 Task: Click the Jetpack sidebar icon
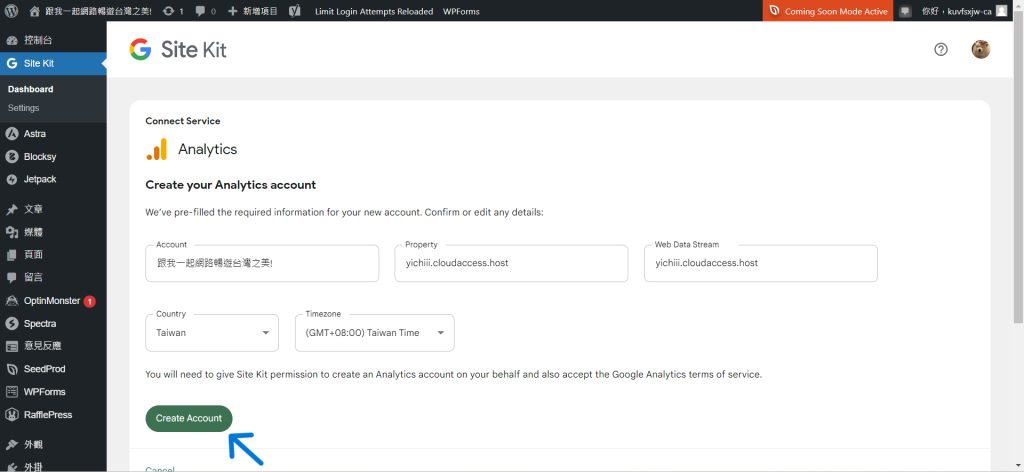click(x=11, y=179)
